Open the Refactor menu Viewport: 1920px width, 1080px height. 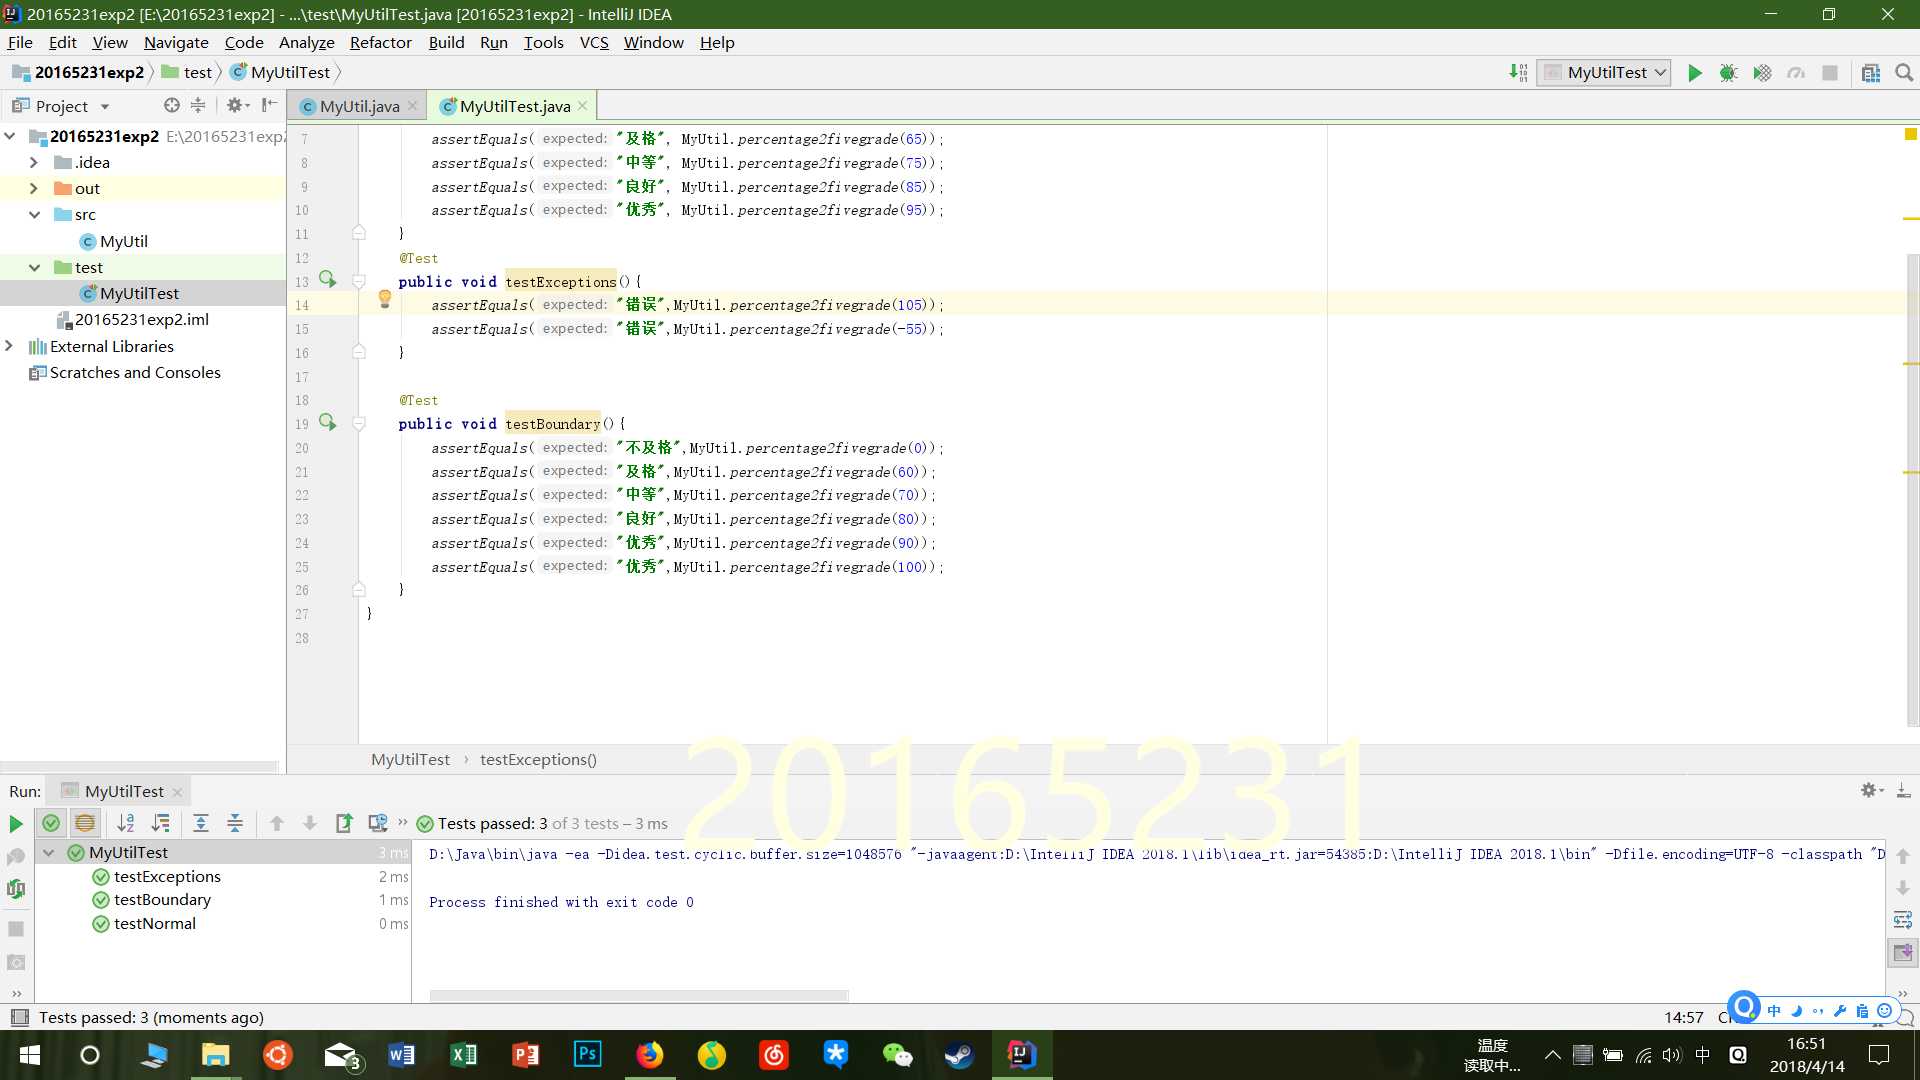tap(380, 42)
